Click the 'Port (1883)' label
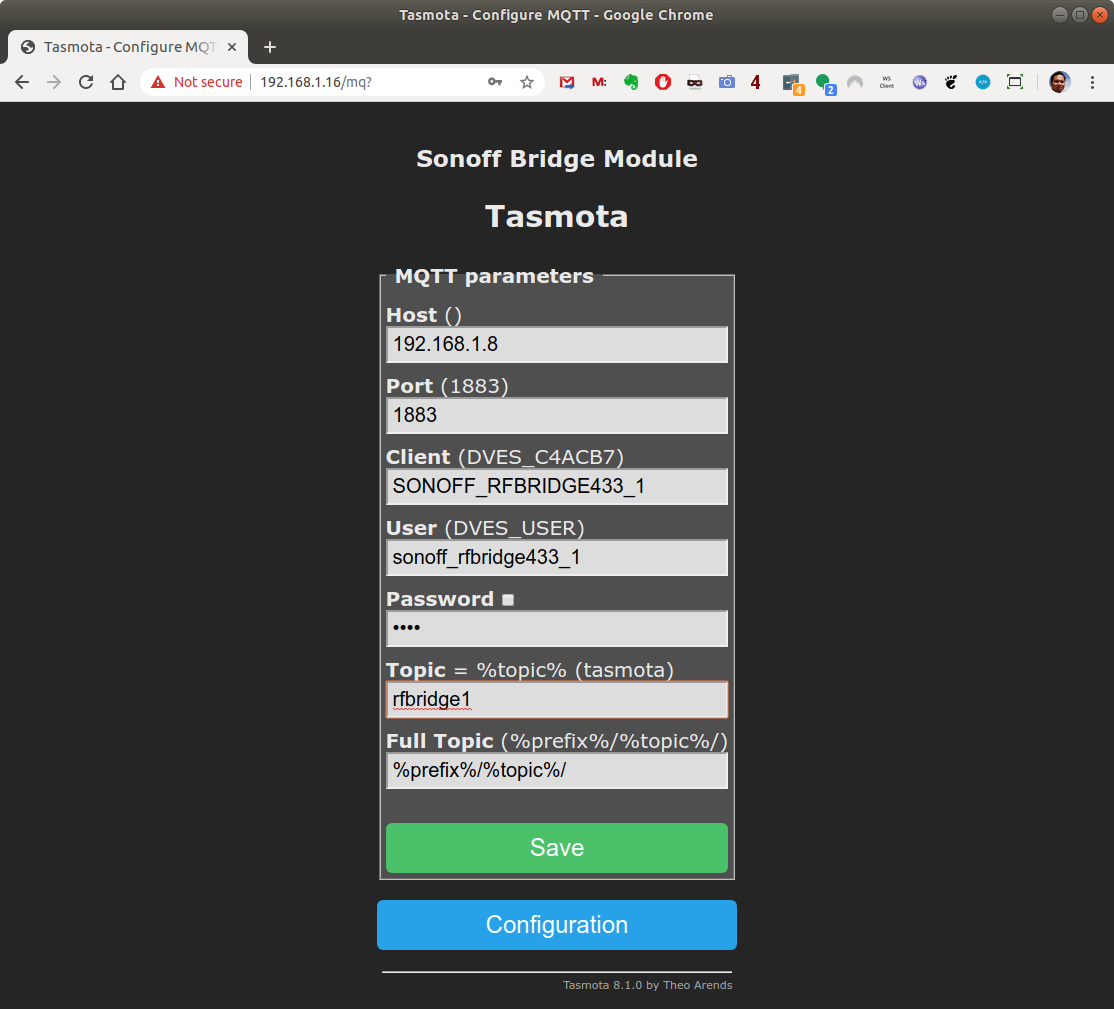This screenshot has width=1114, height=1009. pos(448,386)
